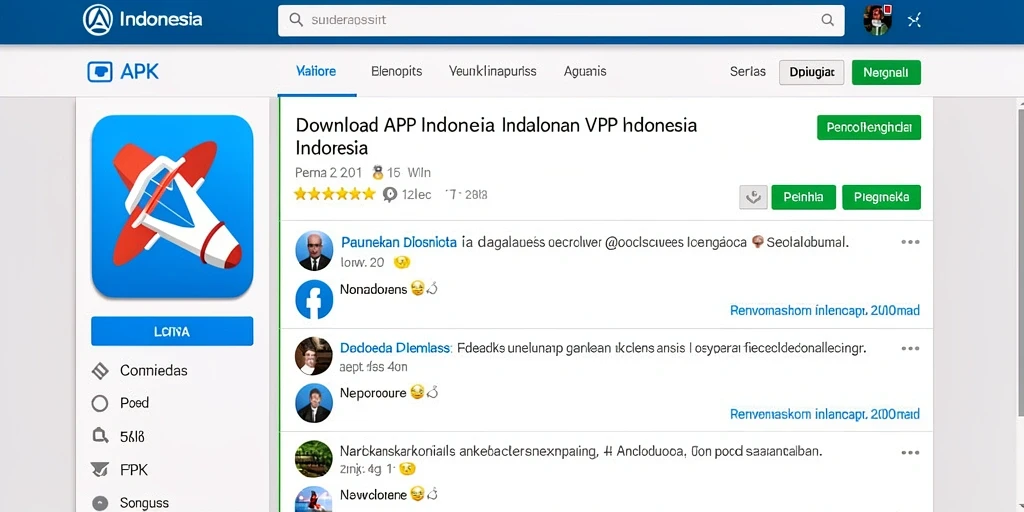Click the emoji reaction next to Newclorene
The image size is (1024, 512).
[x=417, y=494]
